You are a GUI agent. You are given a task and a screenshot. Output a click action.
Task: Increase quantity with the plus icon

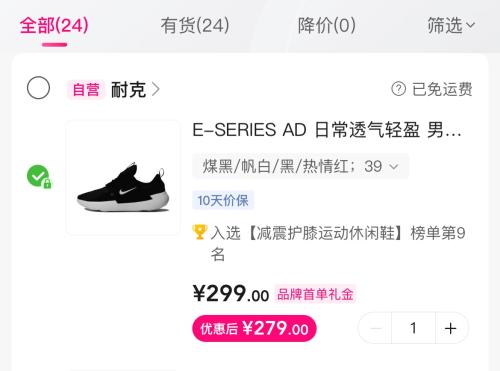point(450,328)
